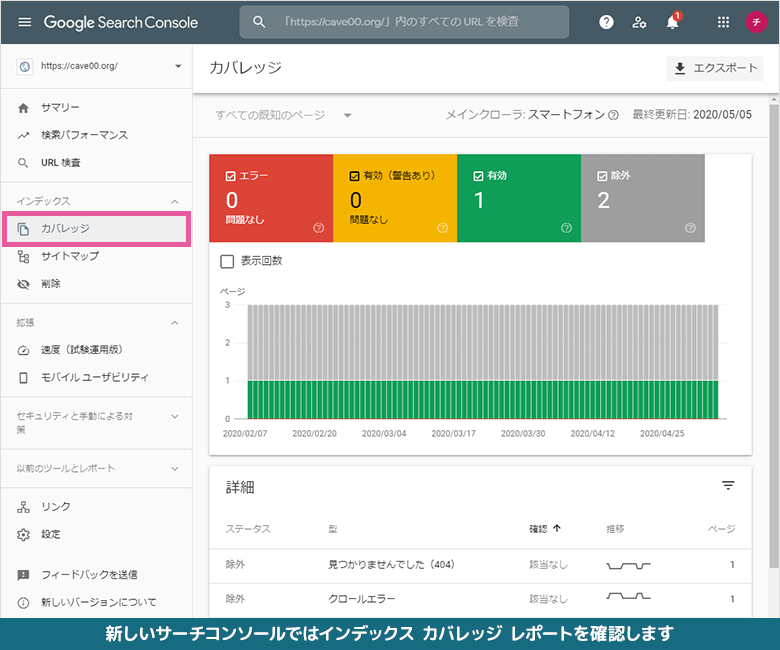The width and height of the screenshot is (780, 650).
Task: Open 速度（試験運用版） in sidebar
Action: click(x=97, y=350)
